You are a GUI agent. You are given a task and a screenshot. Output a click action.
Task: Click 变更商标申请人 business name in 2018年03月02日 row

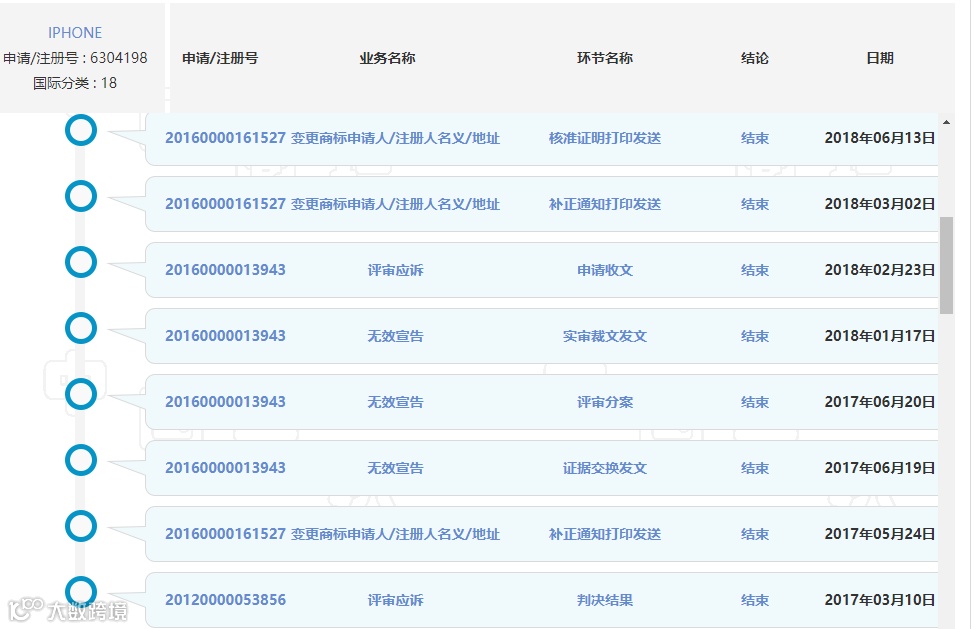point(396,204)
